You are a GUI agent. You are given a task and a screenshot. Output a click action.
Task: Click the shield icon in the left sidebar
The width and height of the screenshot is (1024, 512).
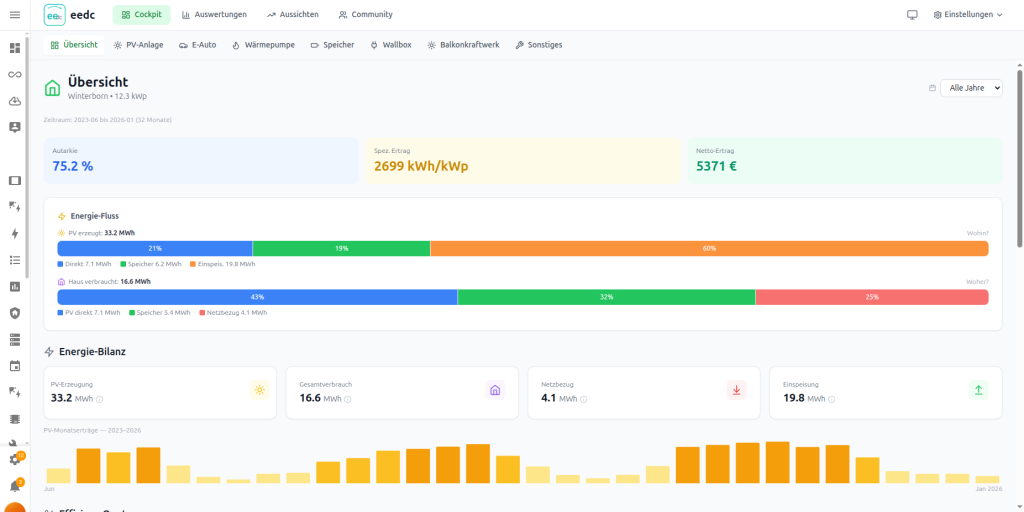(x=14, y=313)
